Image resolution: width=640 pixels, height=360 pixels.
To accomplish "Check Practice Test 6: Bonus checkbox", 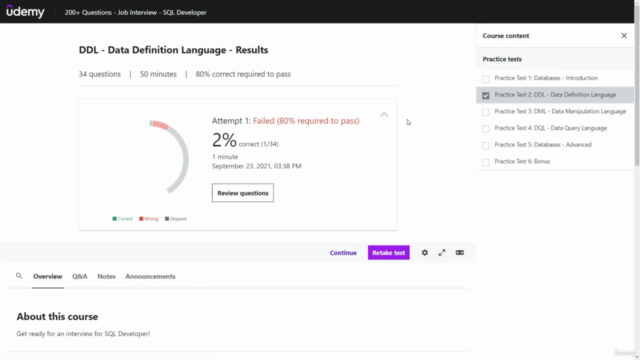I will [486, 162].
